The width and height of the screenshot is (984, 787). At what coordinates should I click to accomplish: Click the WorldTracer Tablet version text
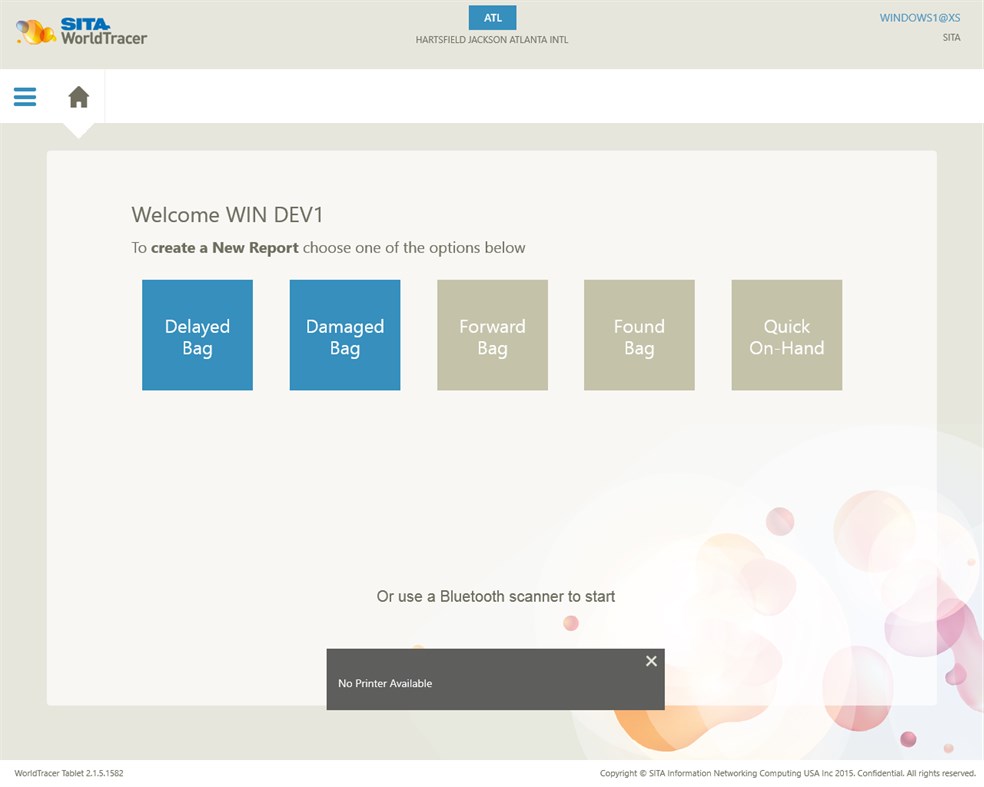pos(70,773)
